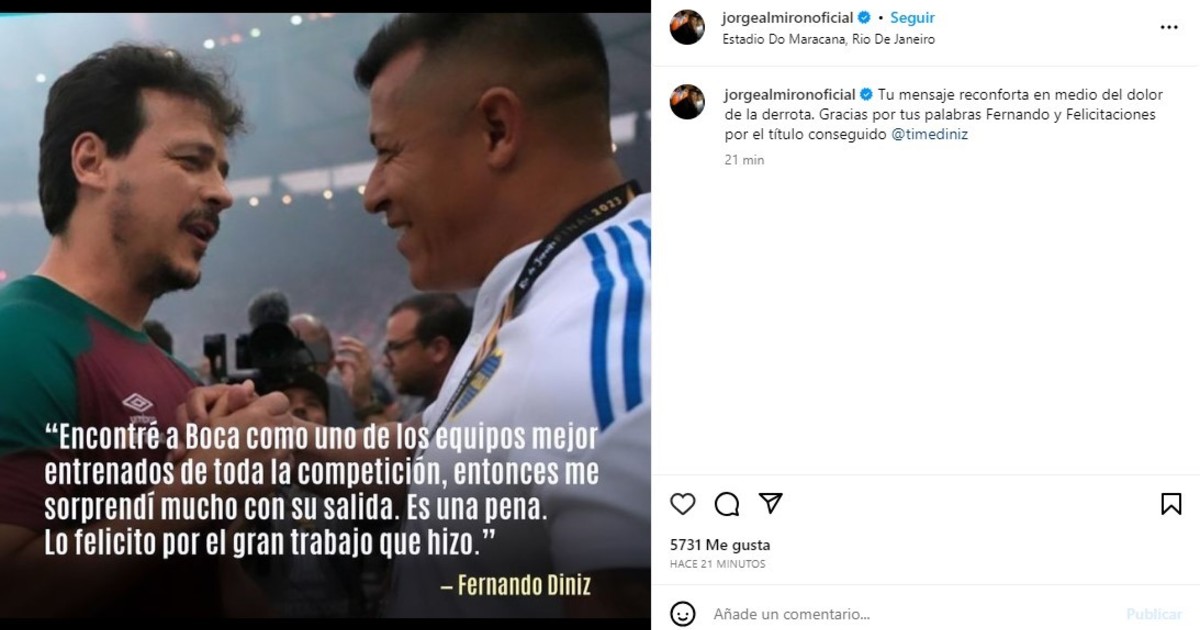The image size is (1200, 630).
Task: Click the caption profile avatar
Action: (687, 102)
